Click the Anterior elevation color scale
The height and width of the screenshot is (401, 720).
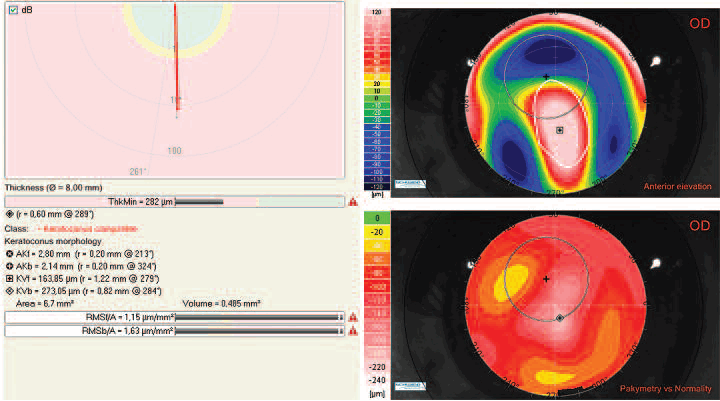pyautogui.click(x=377, y=99)
